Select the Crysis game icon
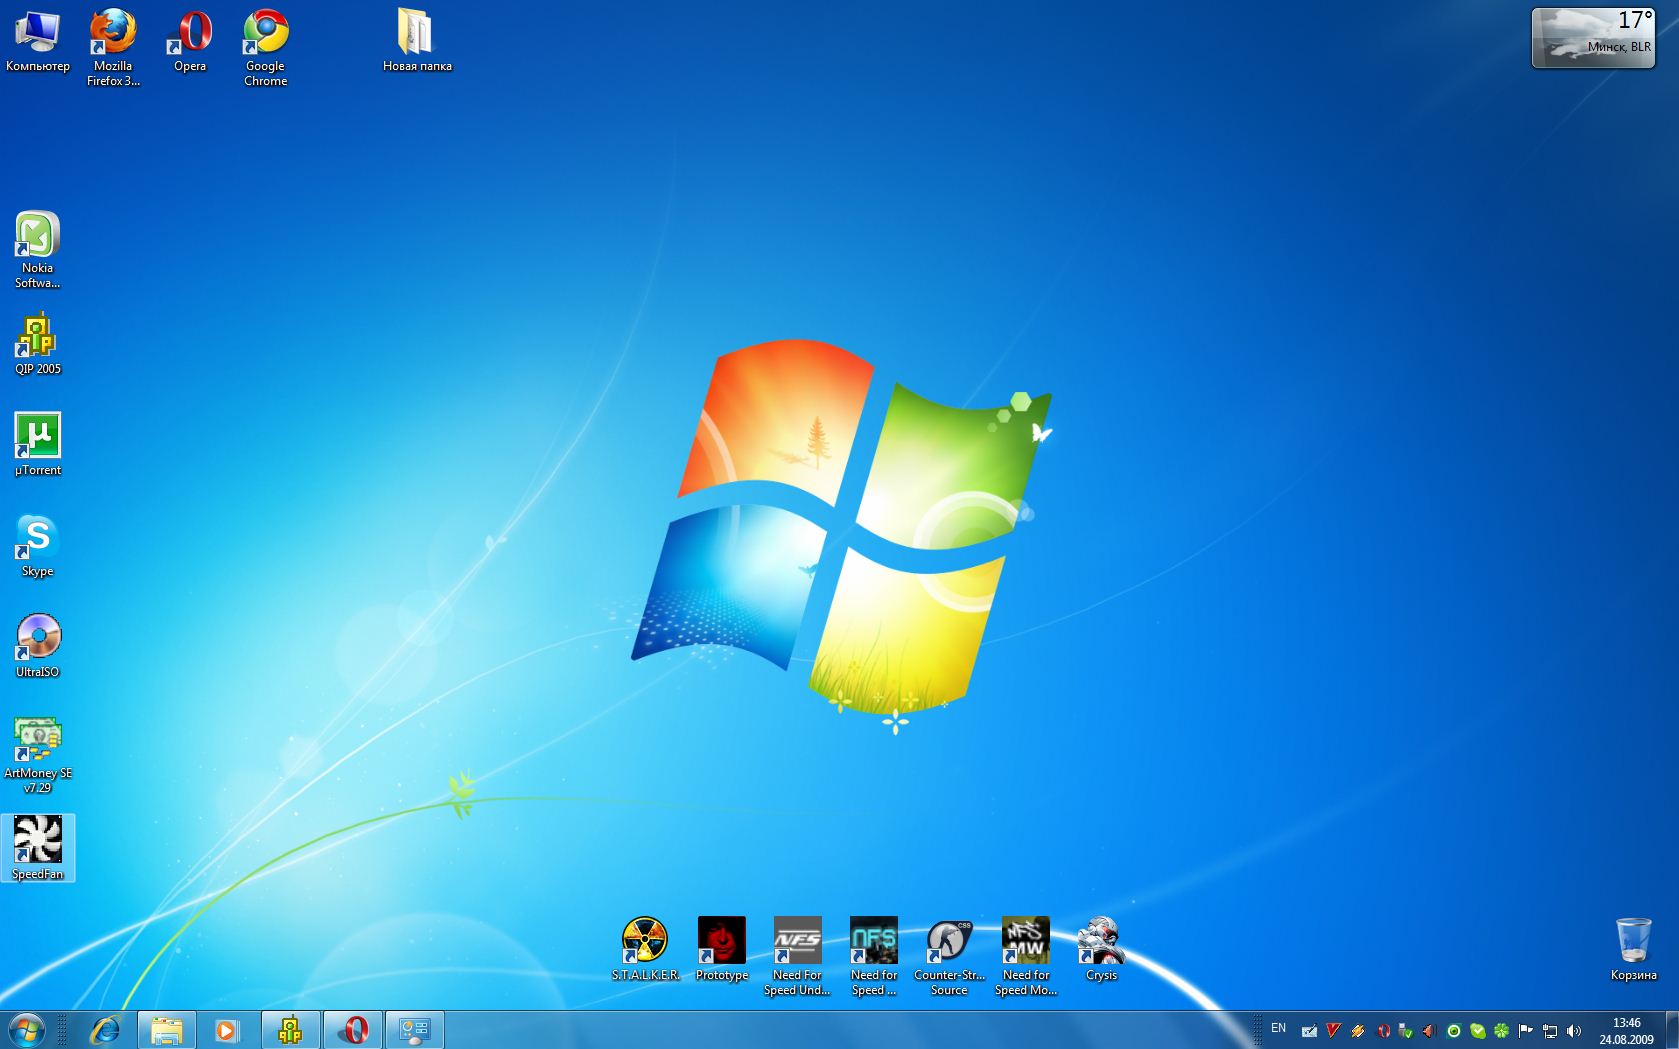This screenshot has width=1679, height=1049. (x=1101, y=941)
